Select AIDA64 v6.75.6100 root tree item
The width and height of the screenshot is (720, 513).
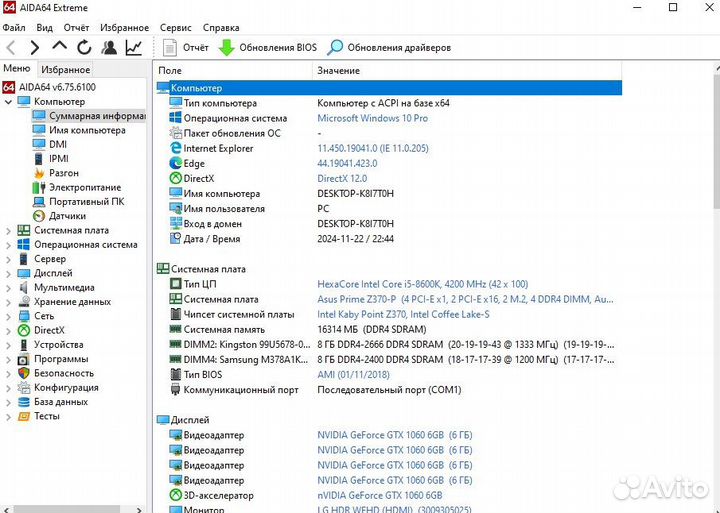click(x=57, y=87)
